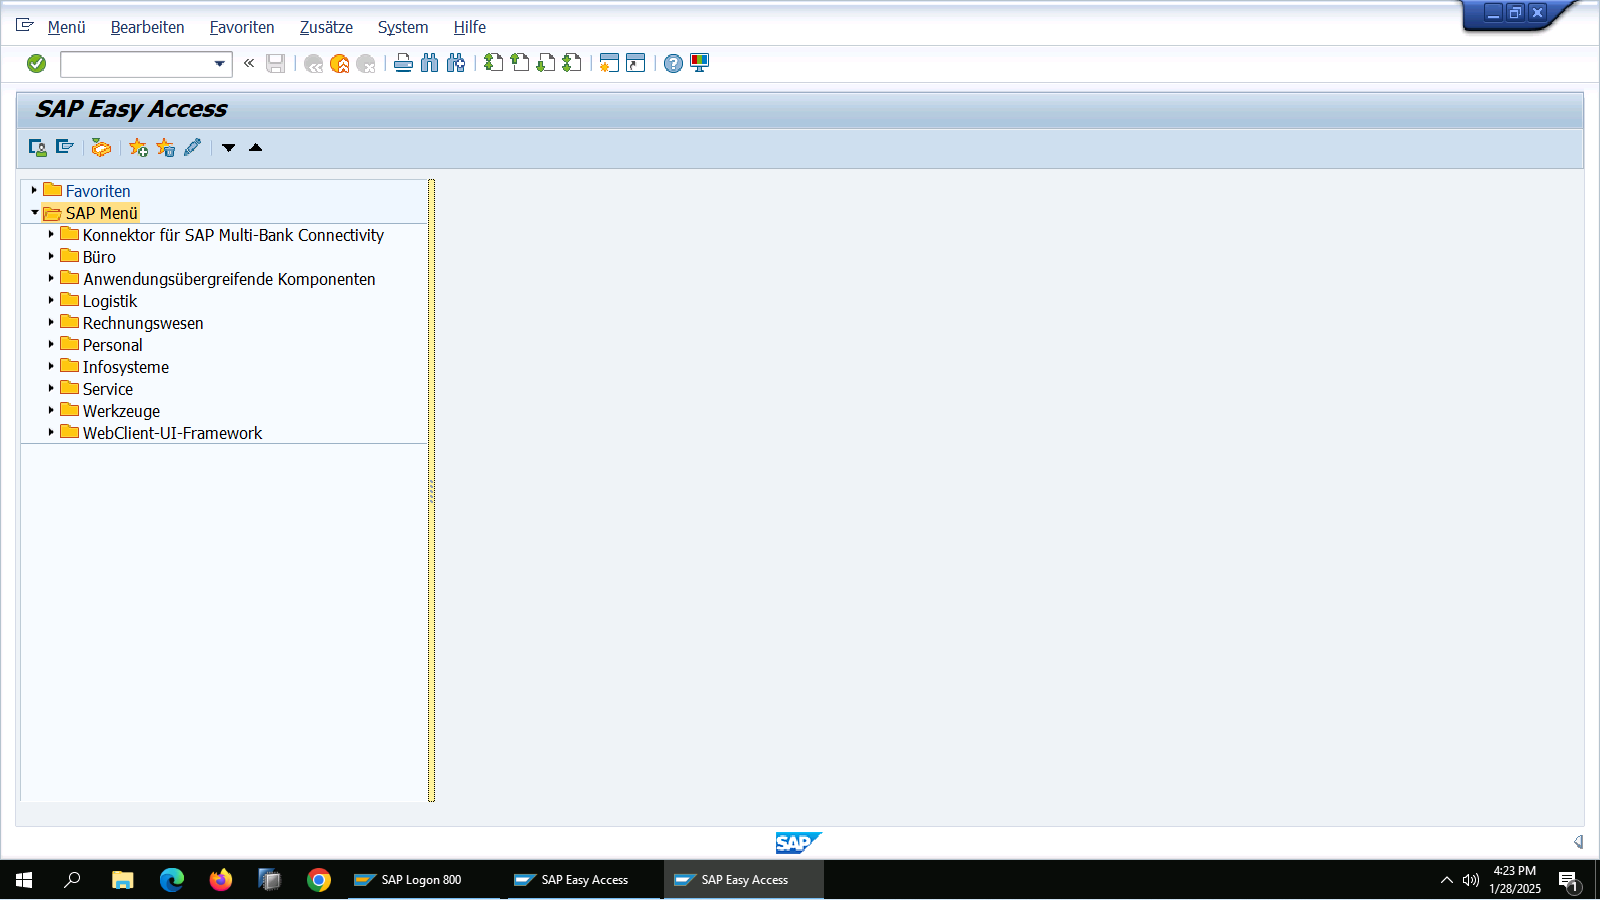Open the Zusätze menu
The image size is (1600, 900).
(x=326, y=27)
